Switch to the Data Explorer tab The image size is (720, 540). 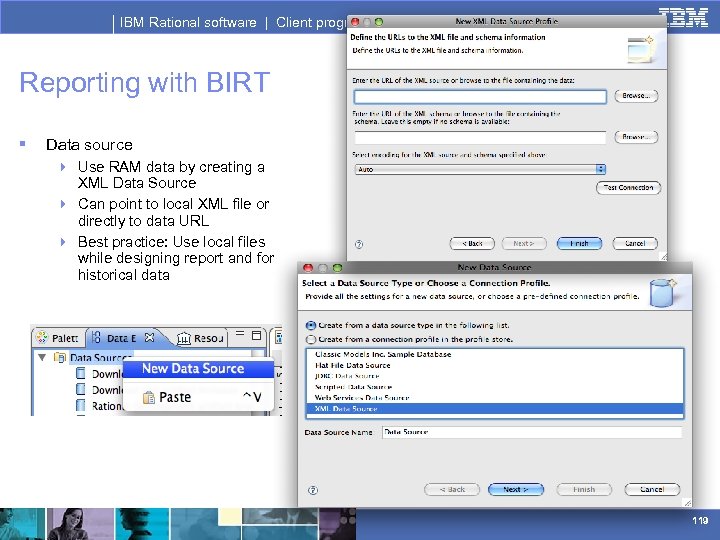click(122, 338)
